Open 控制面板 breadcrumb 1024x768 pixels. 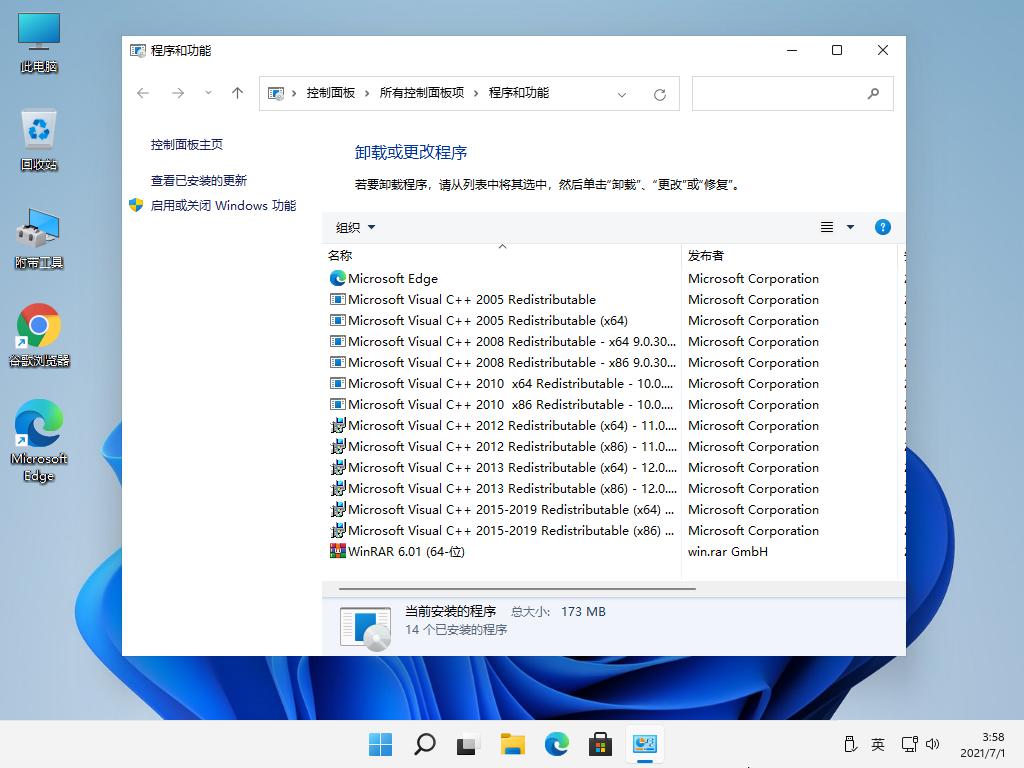click(330, 93)
